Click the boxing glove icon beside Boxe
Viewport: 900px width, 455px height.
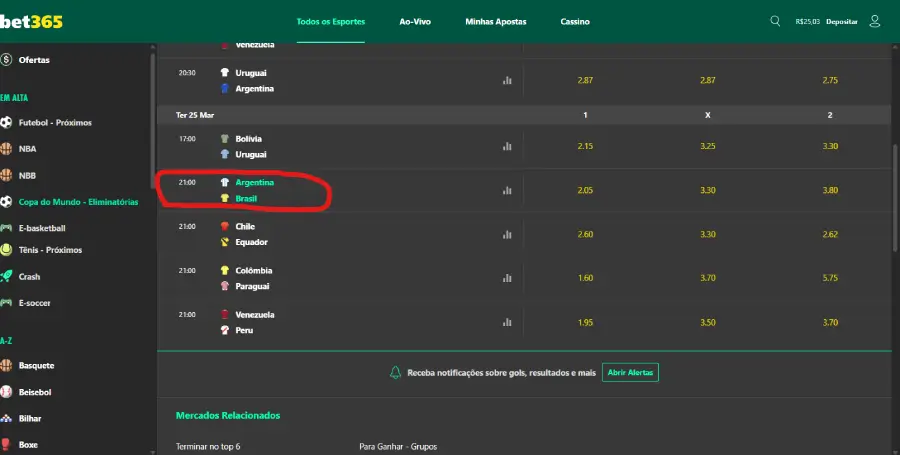click(x=6, y=445)
